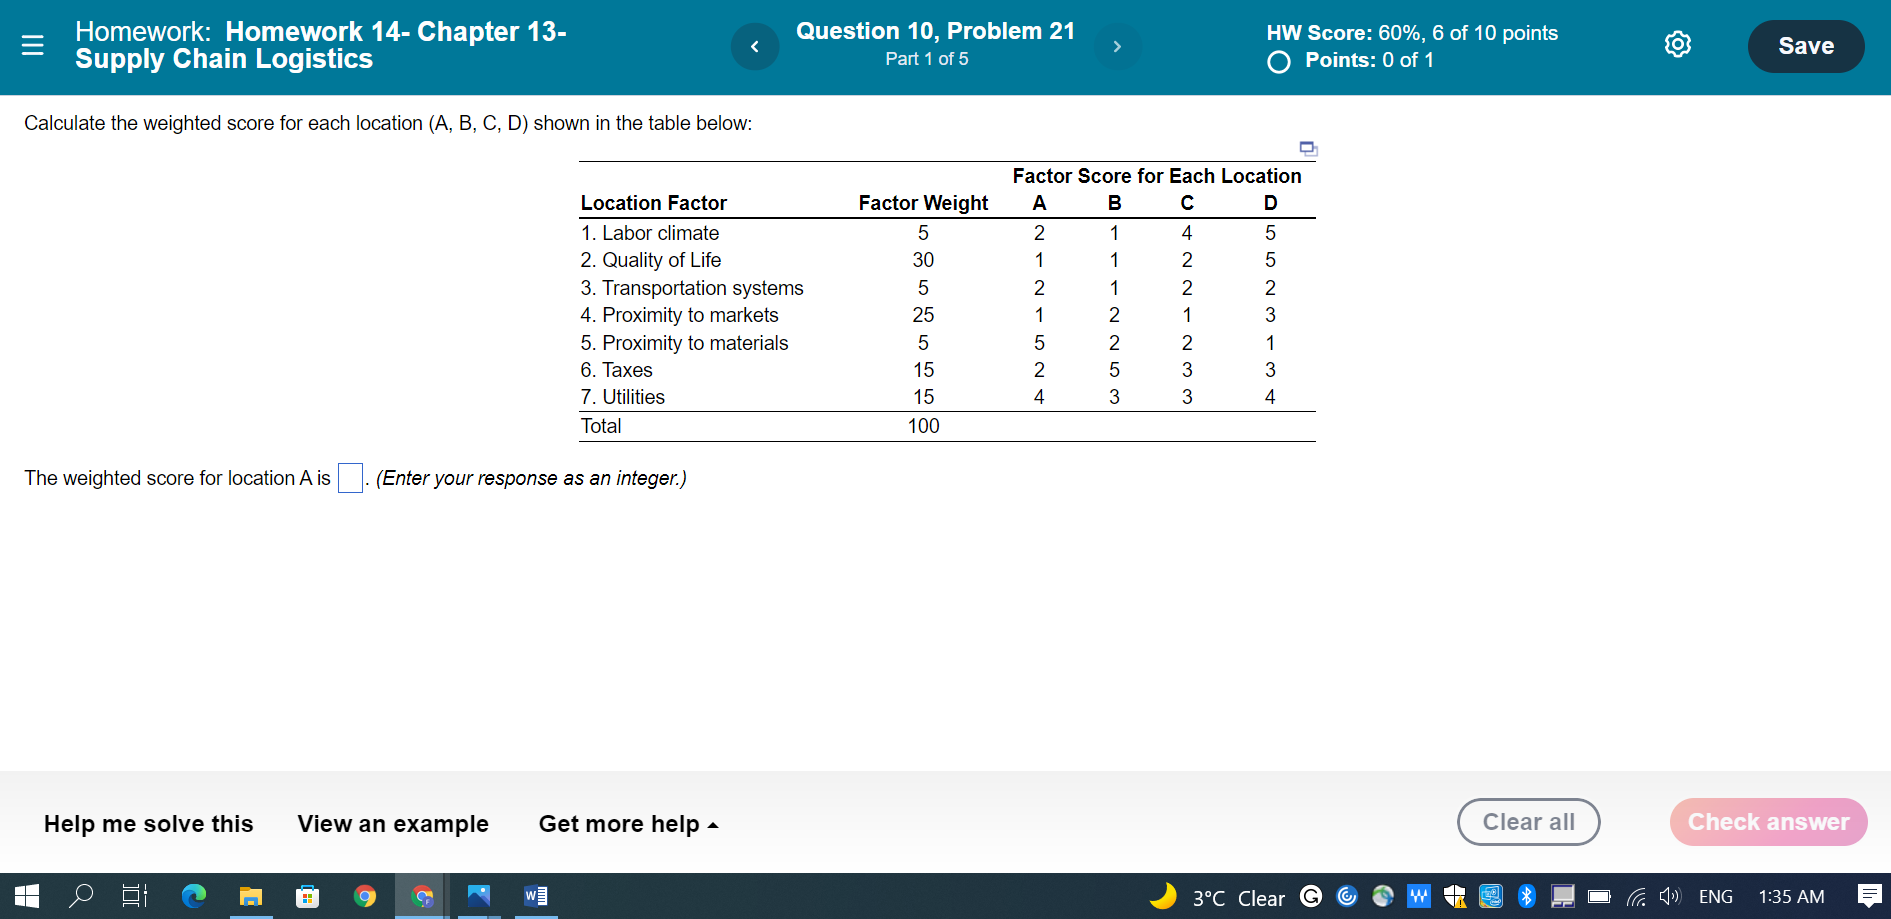Open File Explorer from the taskbar
1891x919 pixels.
(x=250, y=896)
